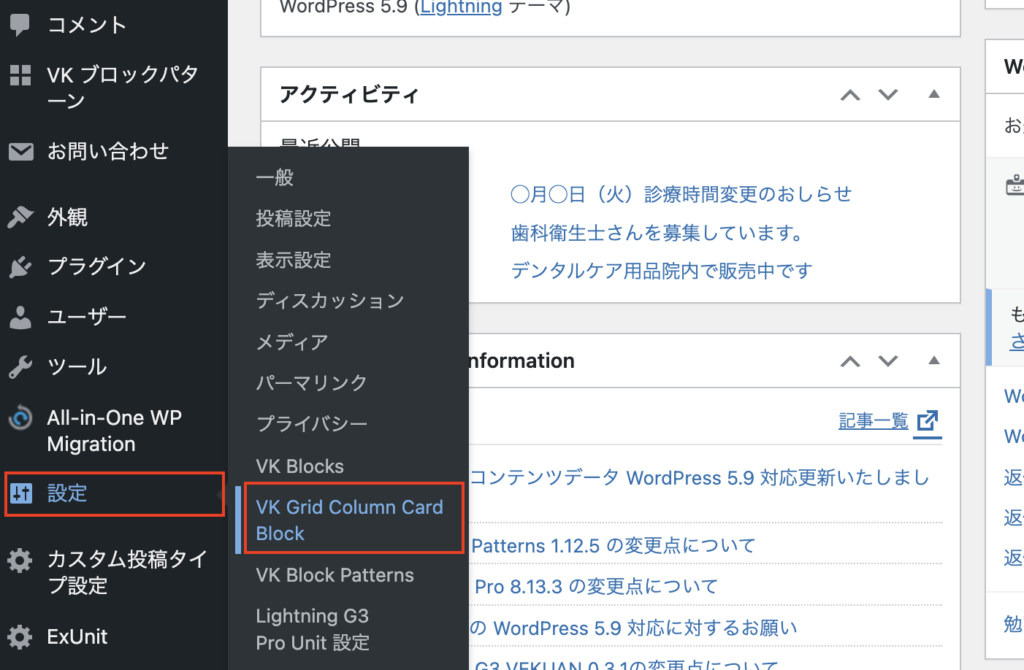Screen dimensions: 1024x670
Task: Select VK Block Patterns in the submenu
Action: (335, 575)
